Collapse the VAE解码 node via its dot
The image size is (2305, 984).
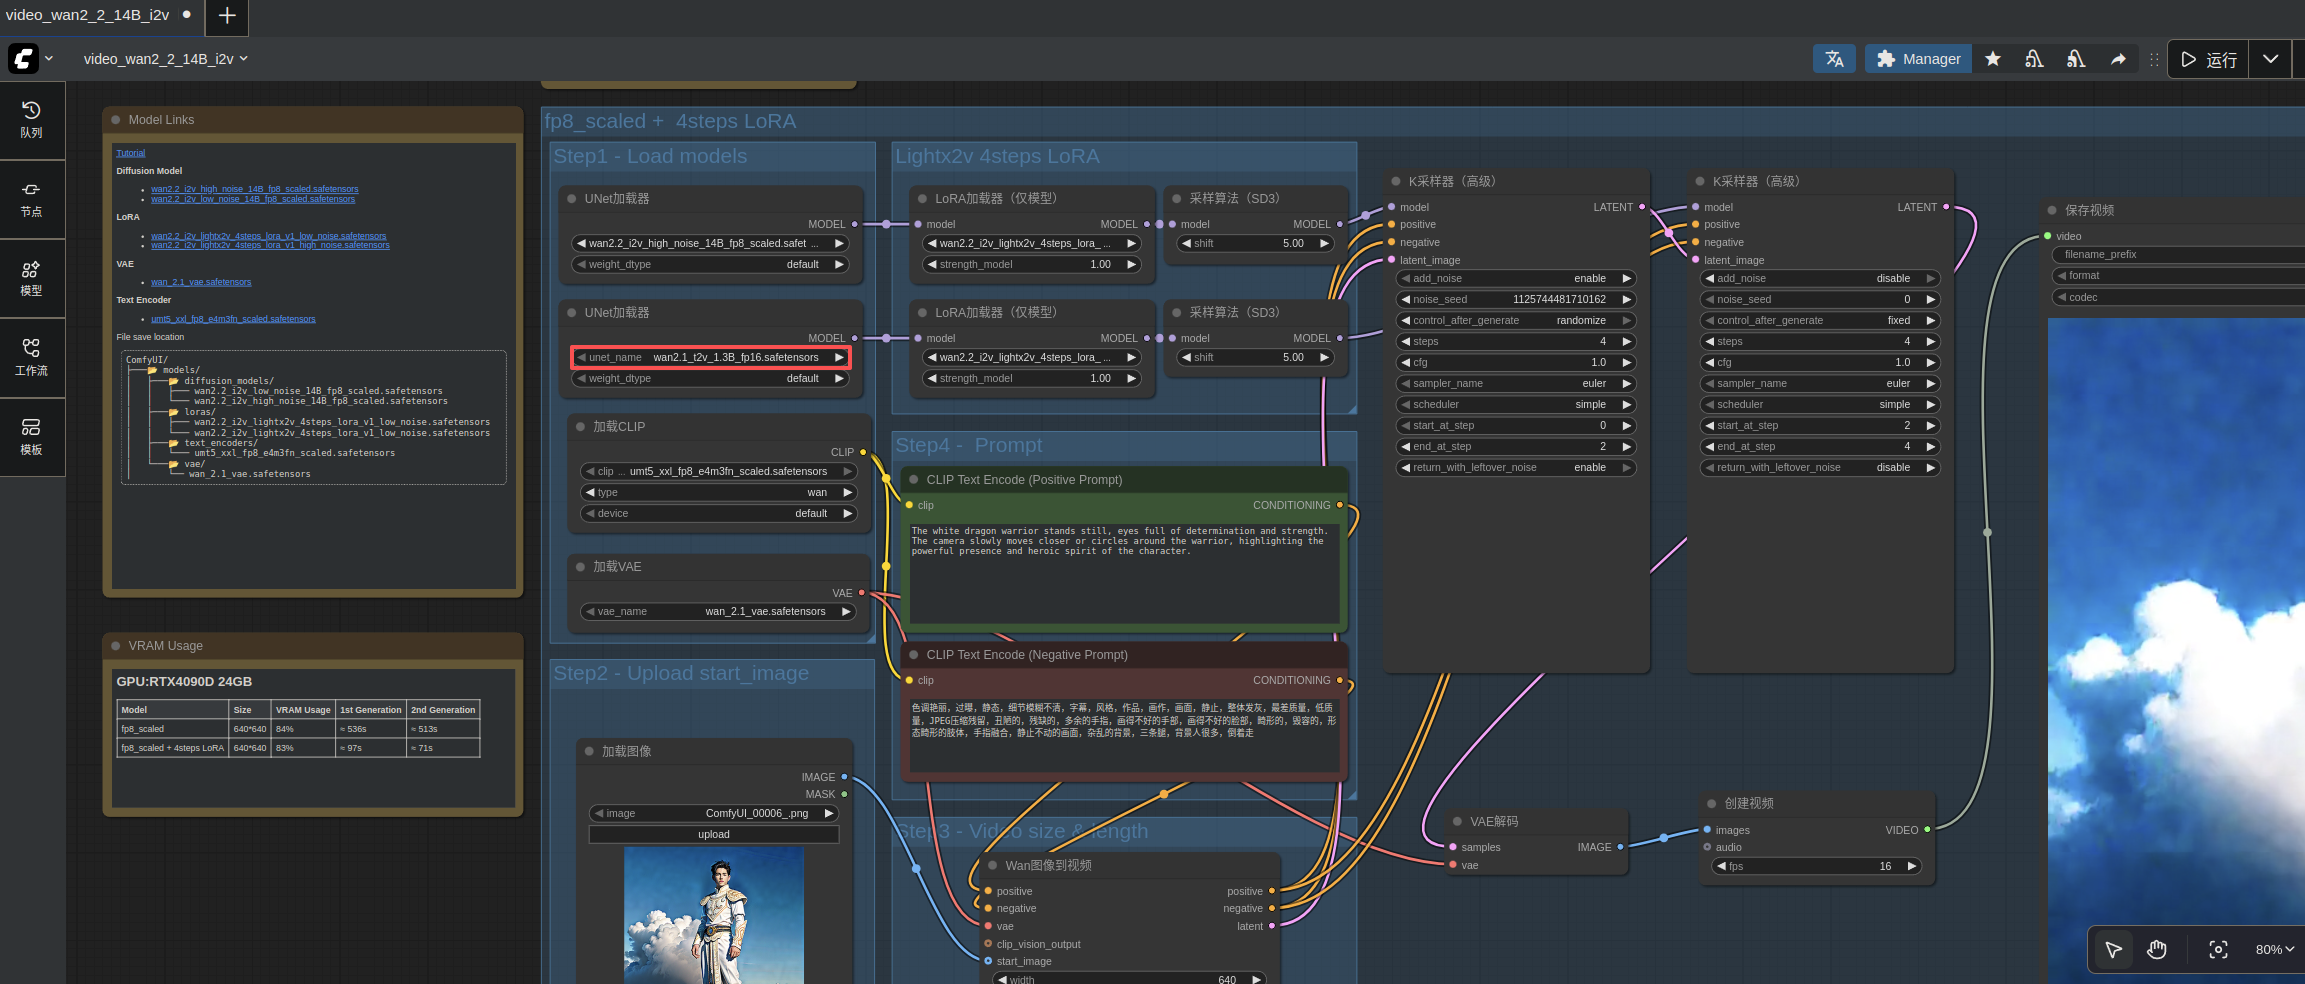(1457, 822)
